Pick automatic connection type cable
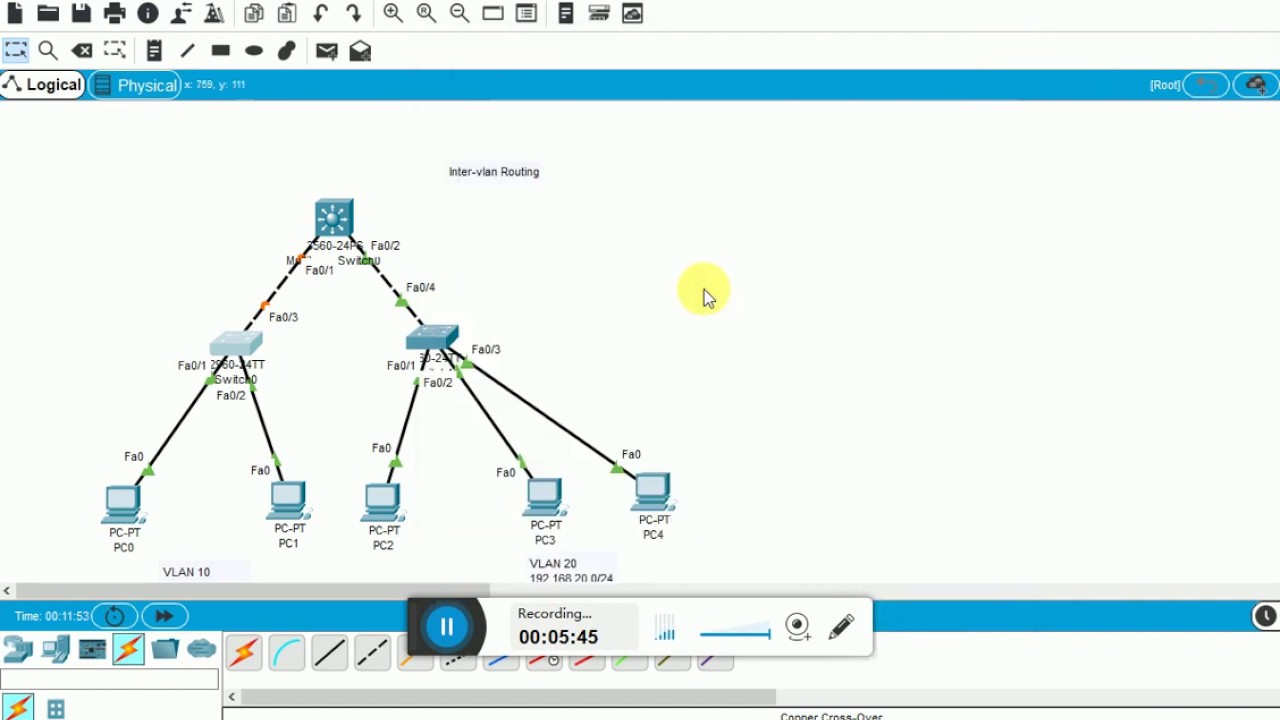This screenshot has height=720, width=1280. pos(243,654)
